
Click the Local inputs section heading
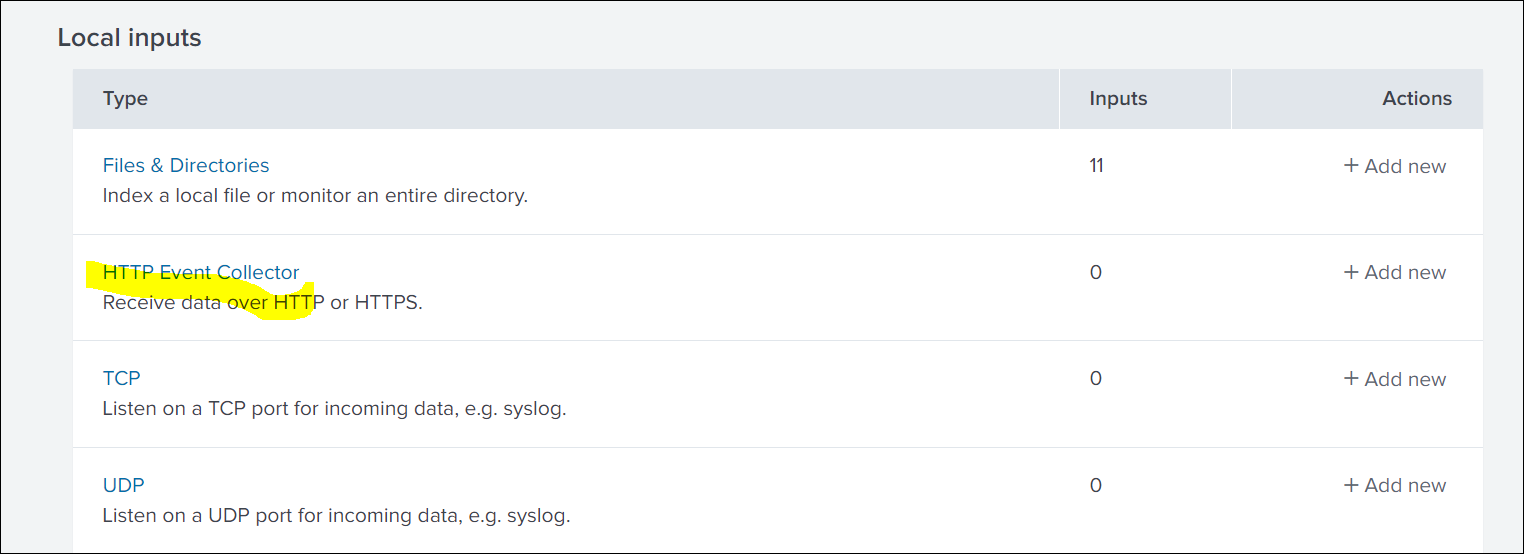(x=129, y=38)
